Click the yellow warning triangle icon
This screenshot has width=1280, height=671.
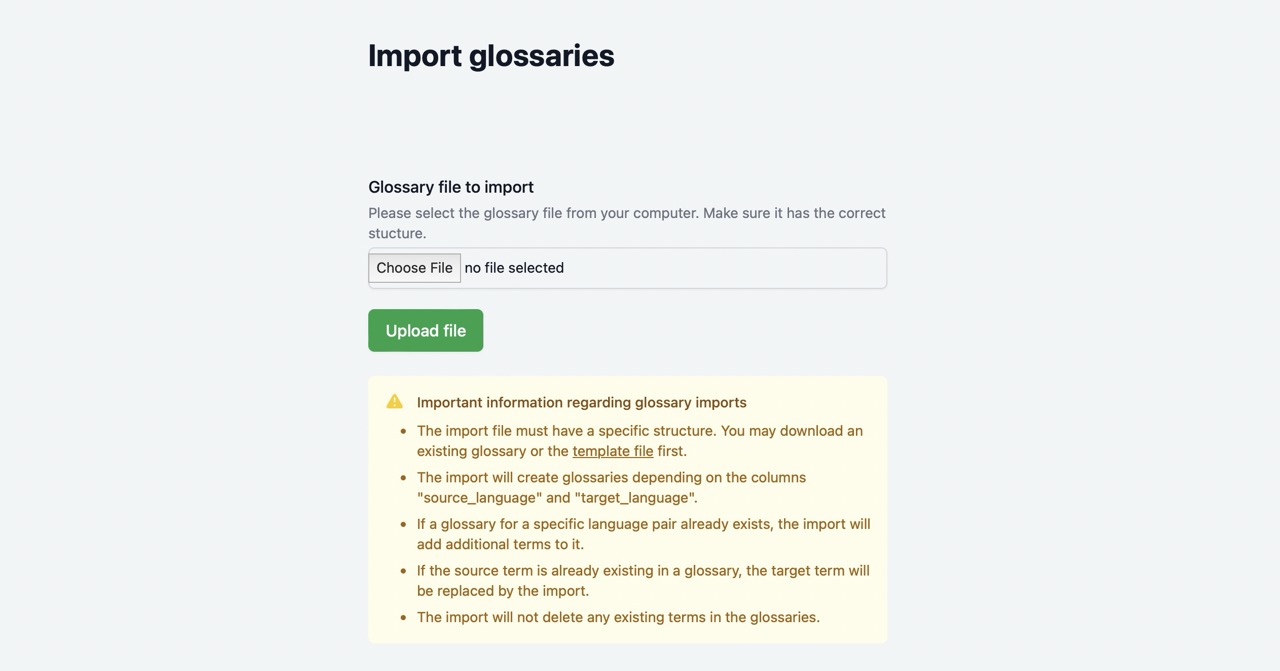pyautogui.click(x=394, y=400)
